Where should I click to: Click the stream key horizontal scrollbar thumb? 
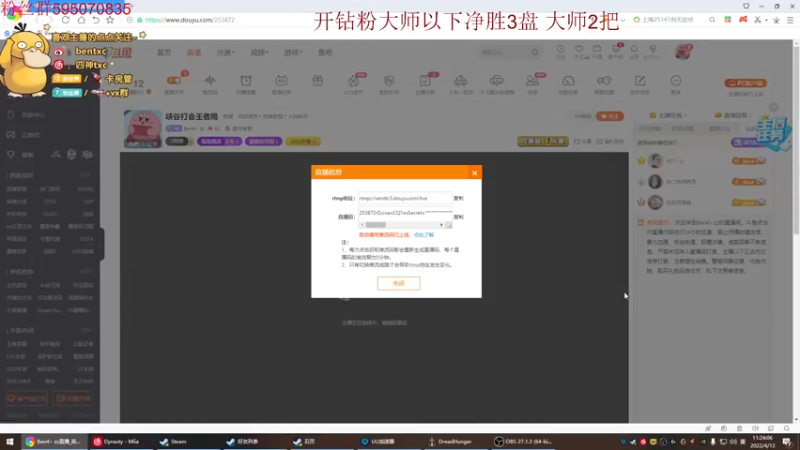coord(376,225)
